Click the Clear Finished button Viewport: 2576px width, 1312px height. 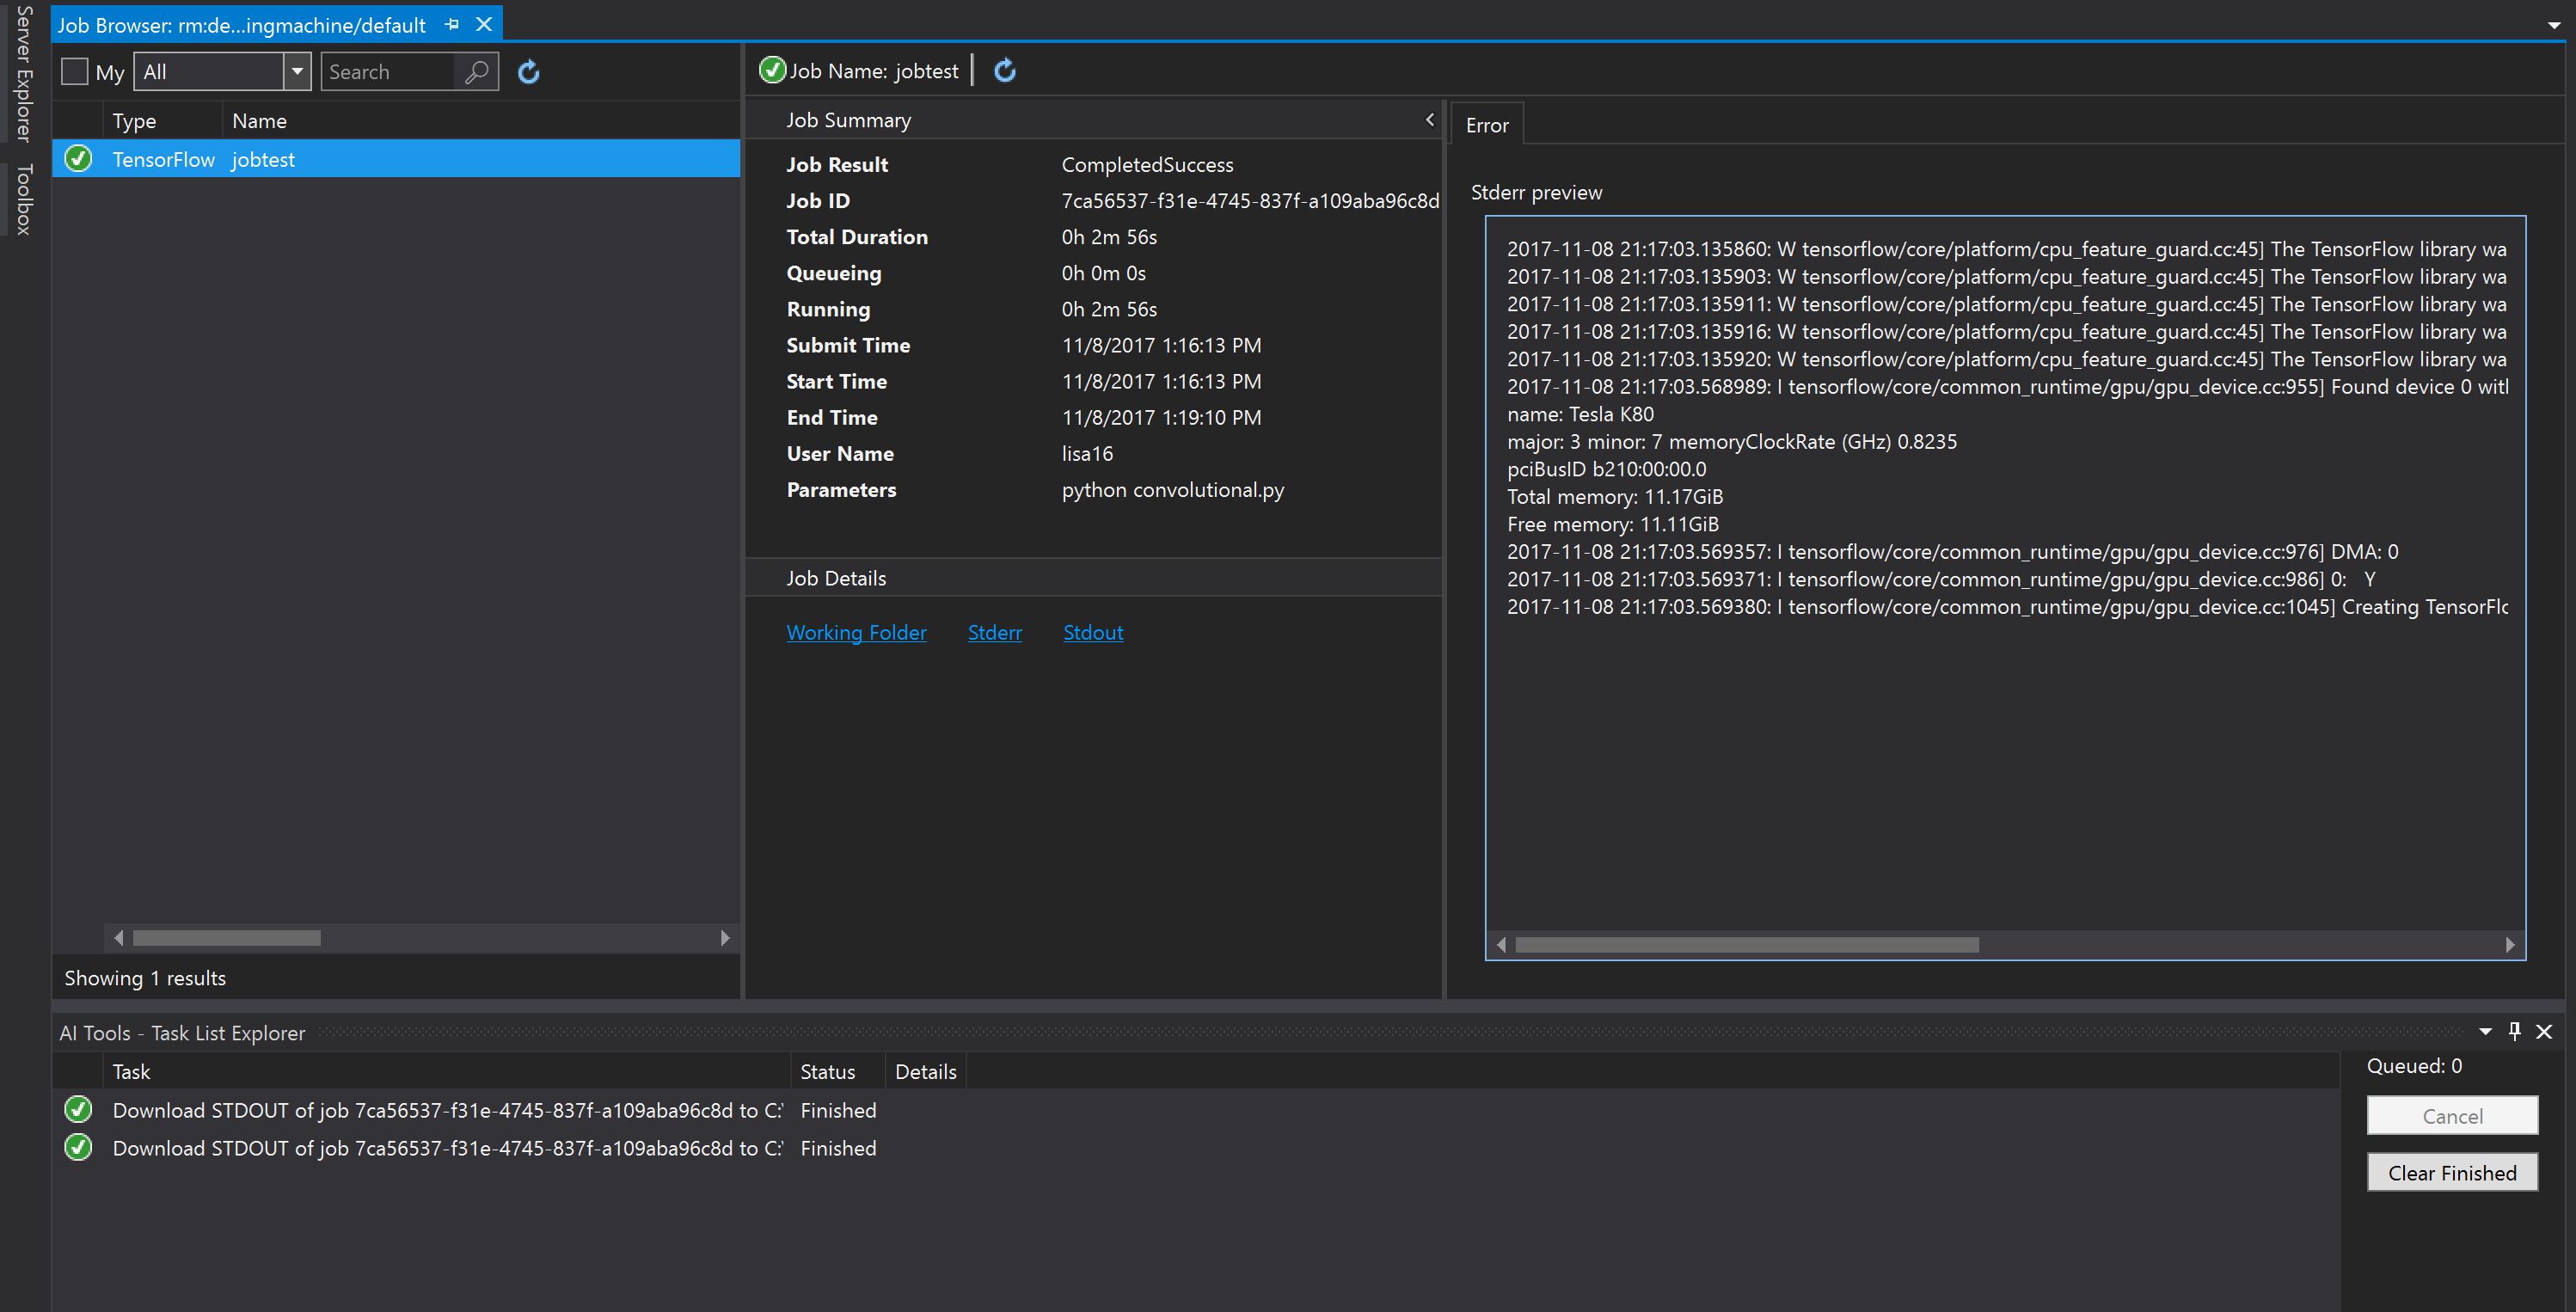pyautogui.click(x=2451, y=1173)
